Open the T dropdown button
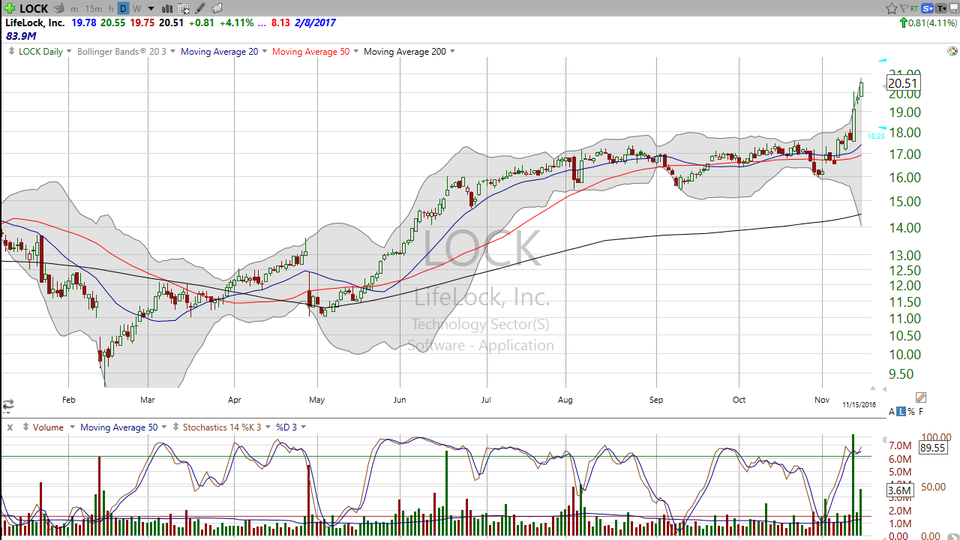 point(941,9)
